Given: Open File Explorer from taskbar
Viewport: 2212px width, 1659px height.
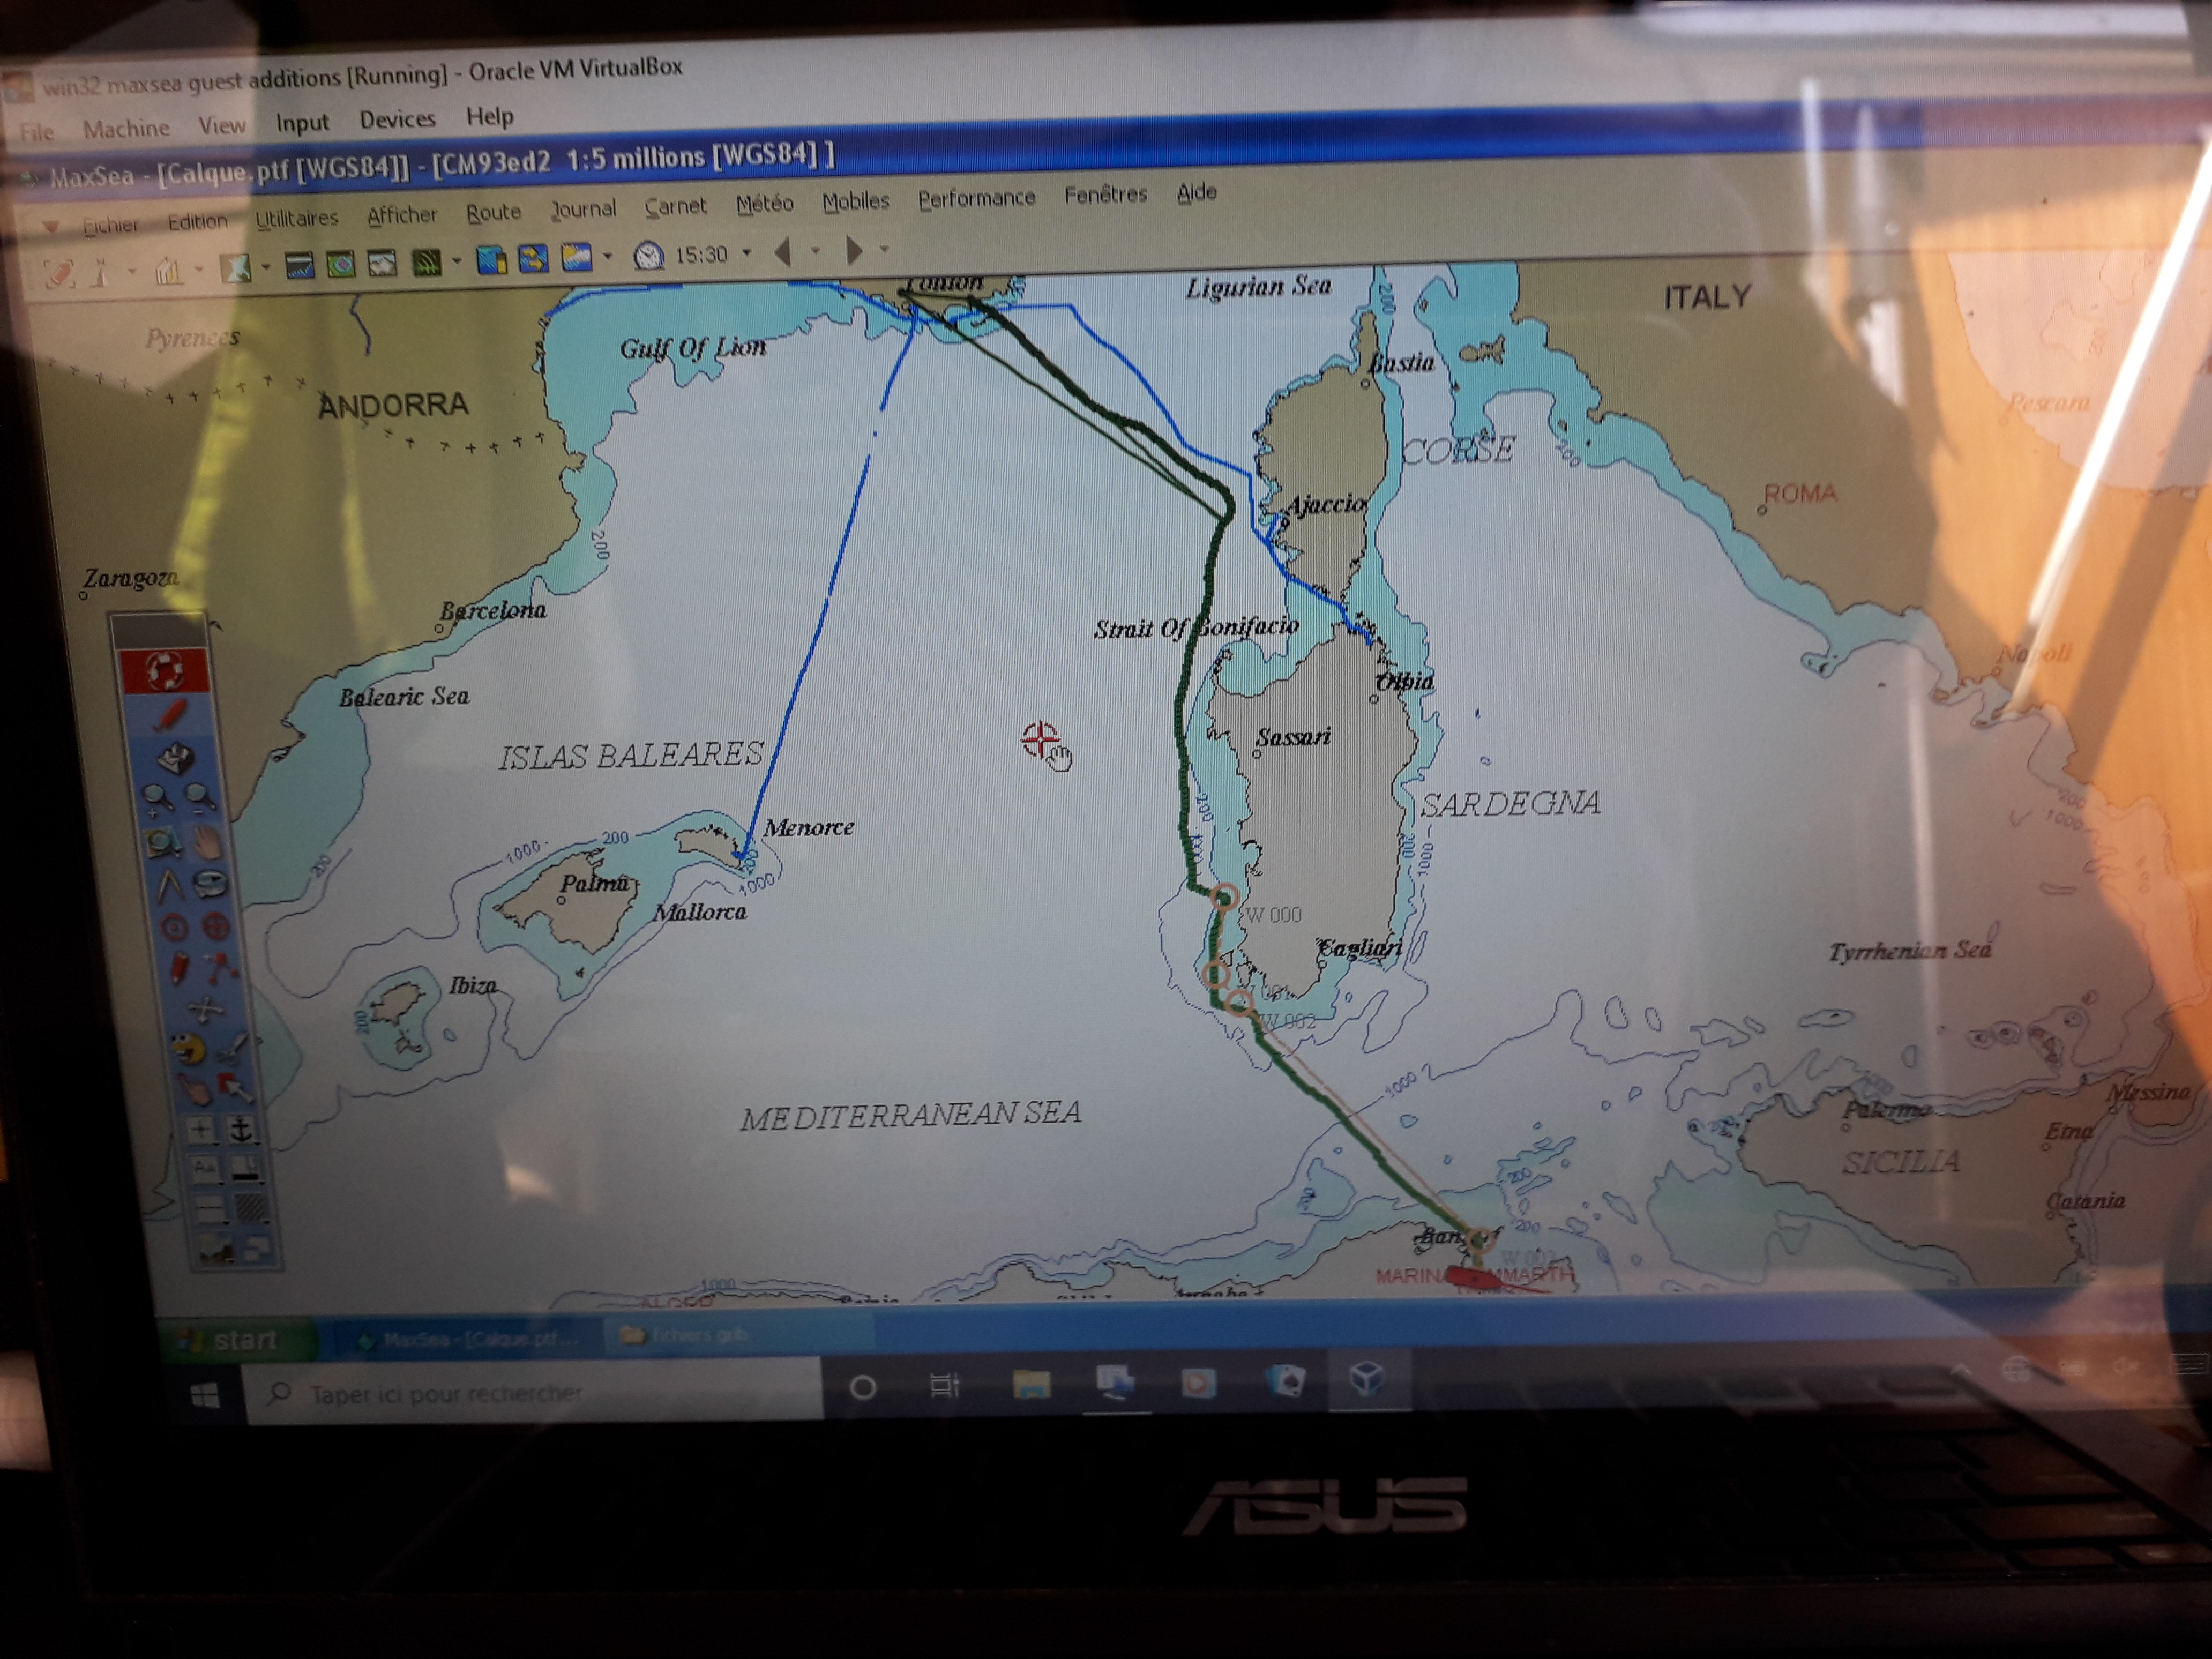Looking at the screenshot, I should click(x=1031, y=1385).
